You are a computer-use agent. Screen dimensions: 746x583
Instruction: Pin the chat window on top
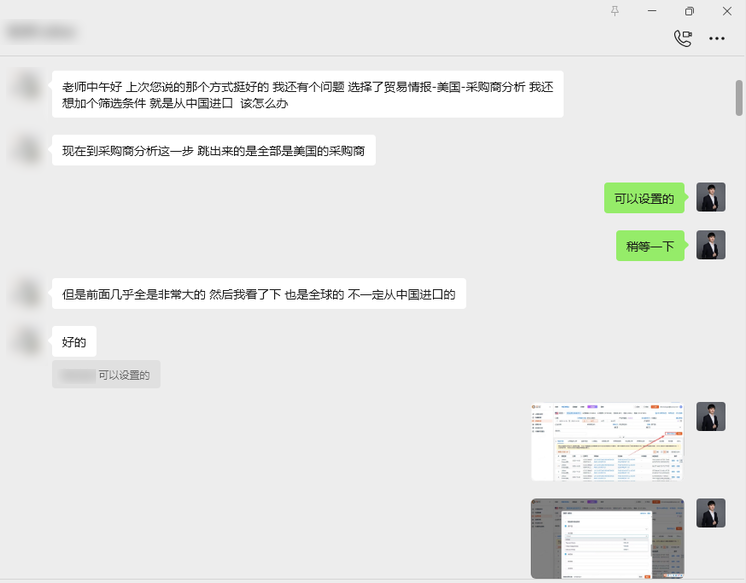(615, 11)
